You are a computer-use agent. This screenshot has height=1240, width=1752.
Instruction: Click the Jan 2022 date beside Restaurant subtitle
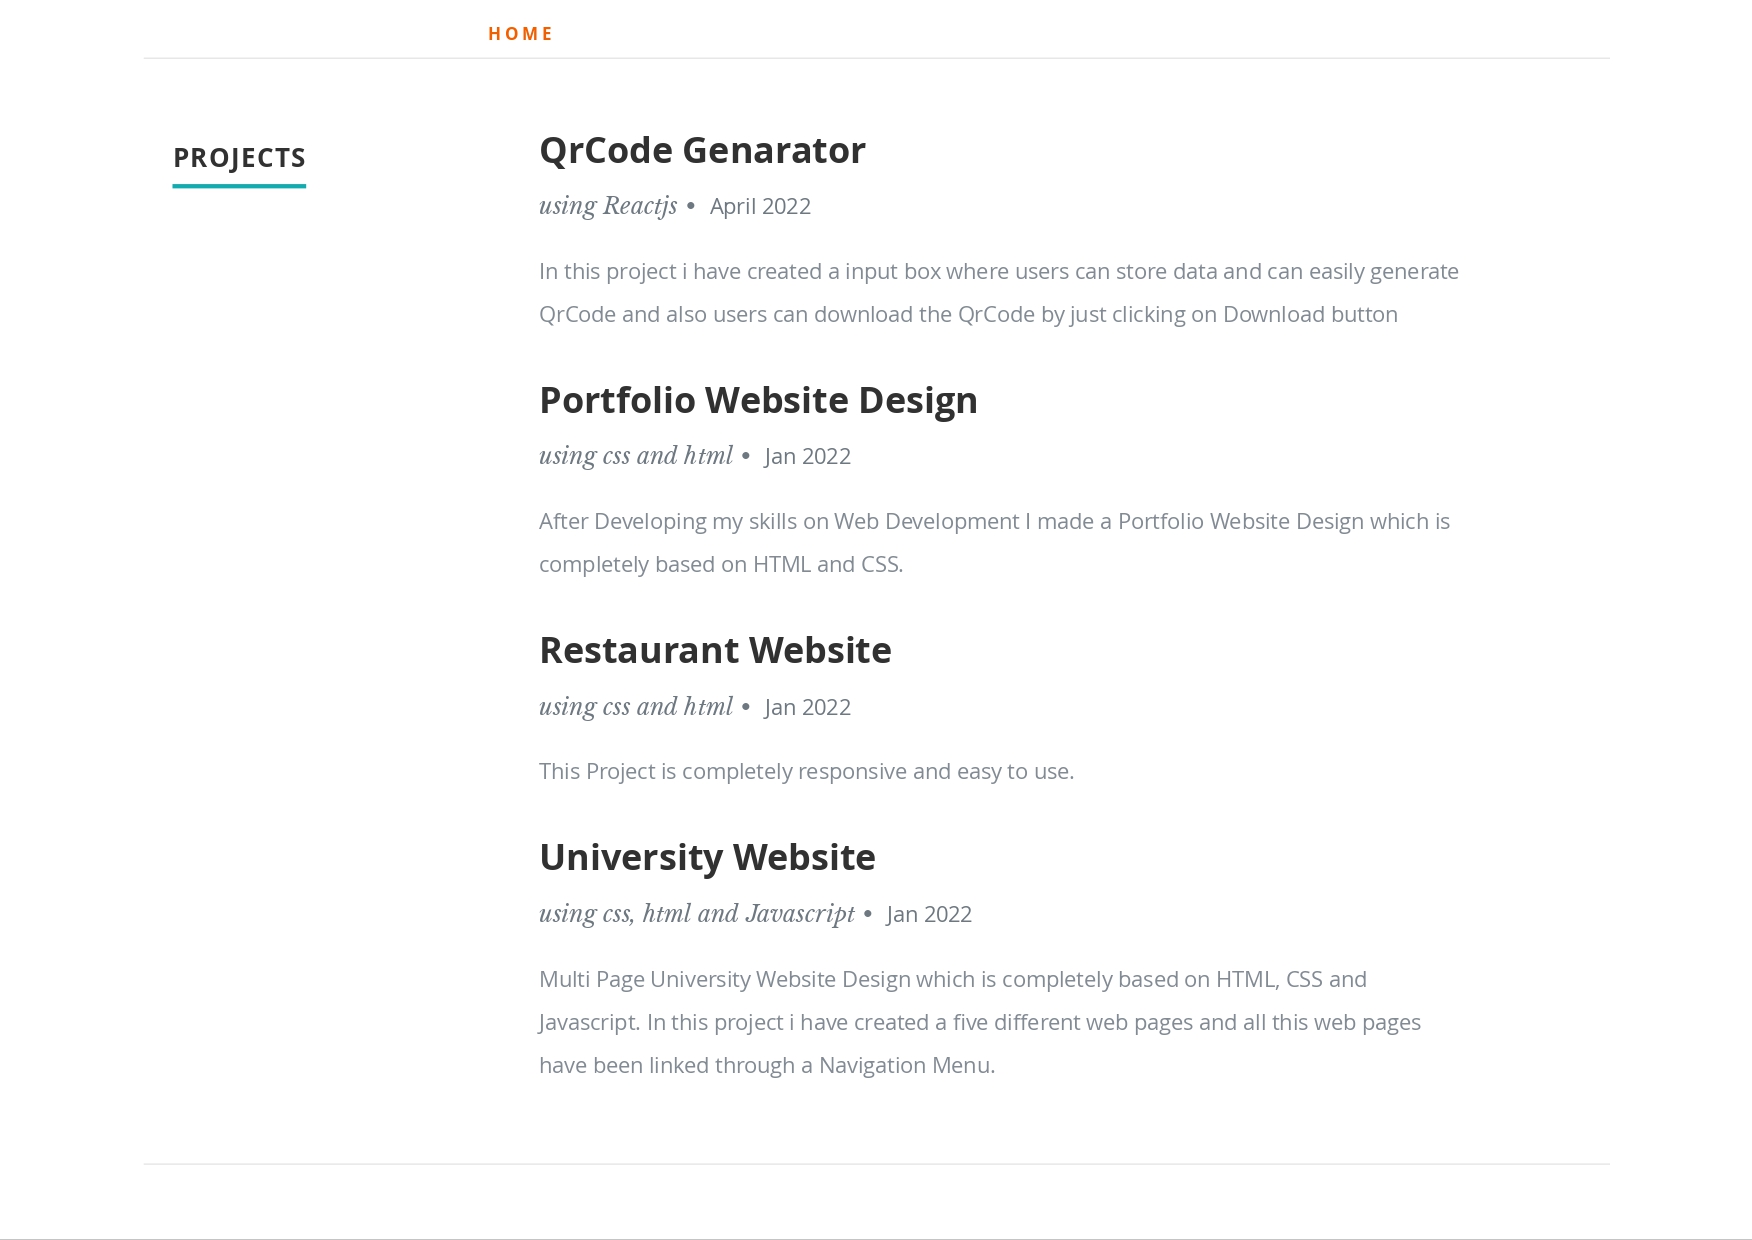[807, 707]
